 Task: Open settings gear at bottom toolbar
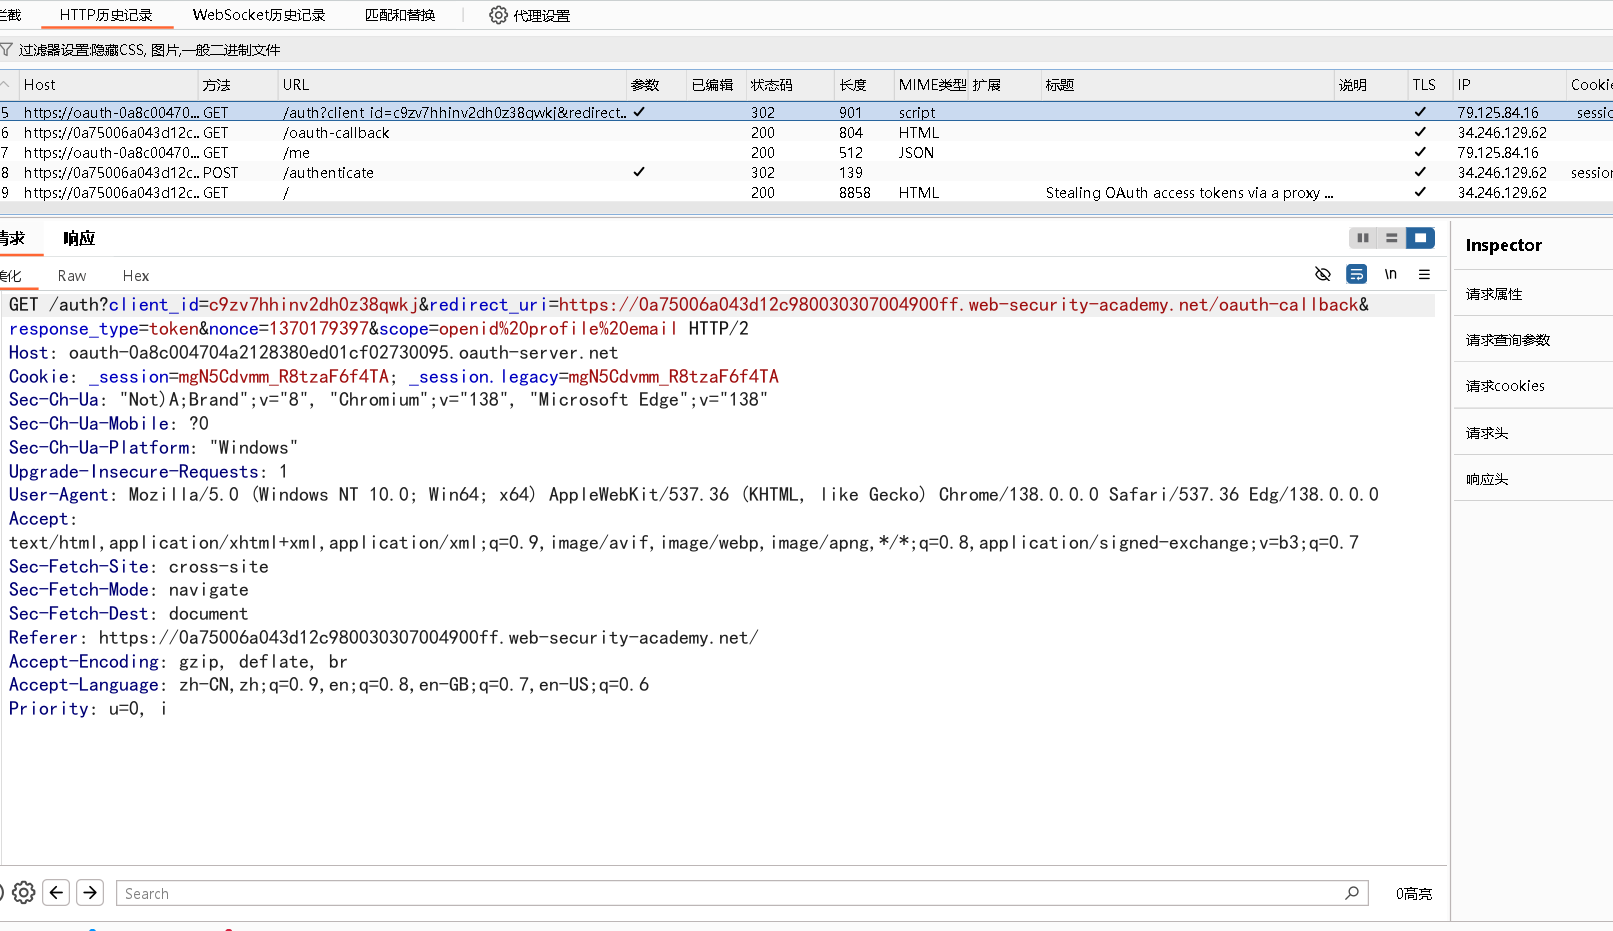[x=23, y=892]
